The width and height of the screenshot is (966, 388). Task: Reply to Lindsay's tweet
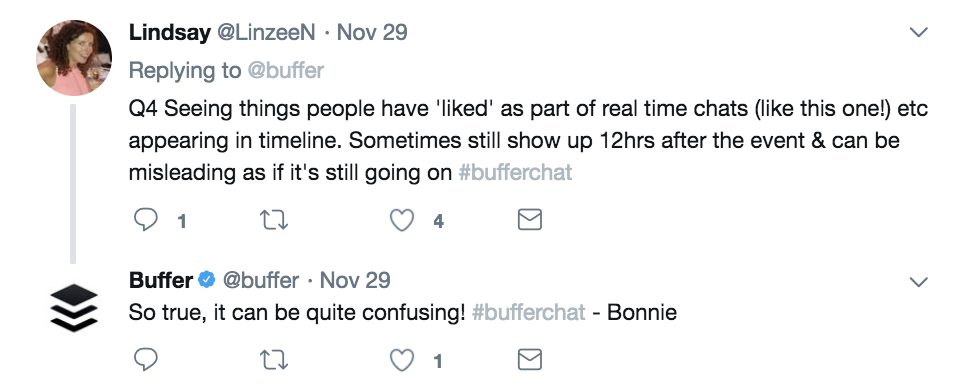[145, 220]
